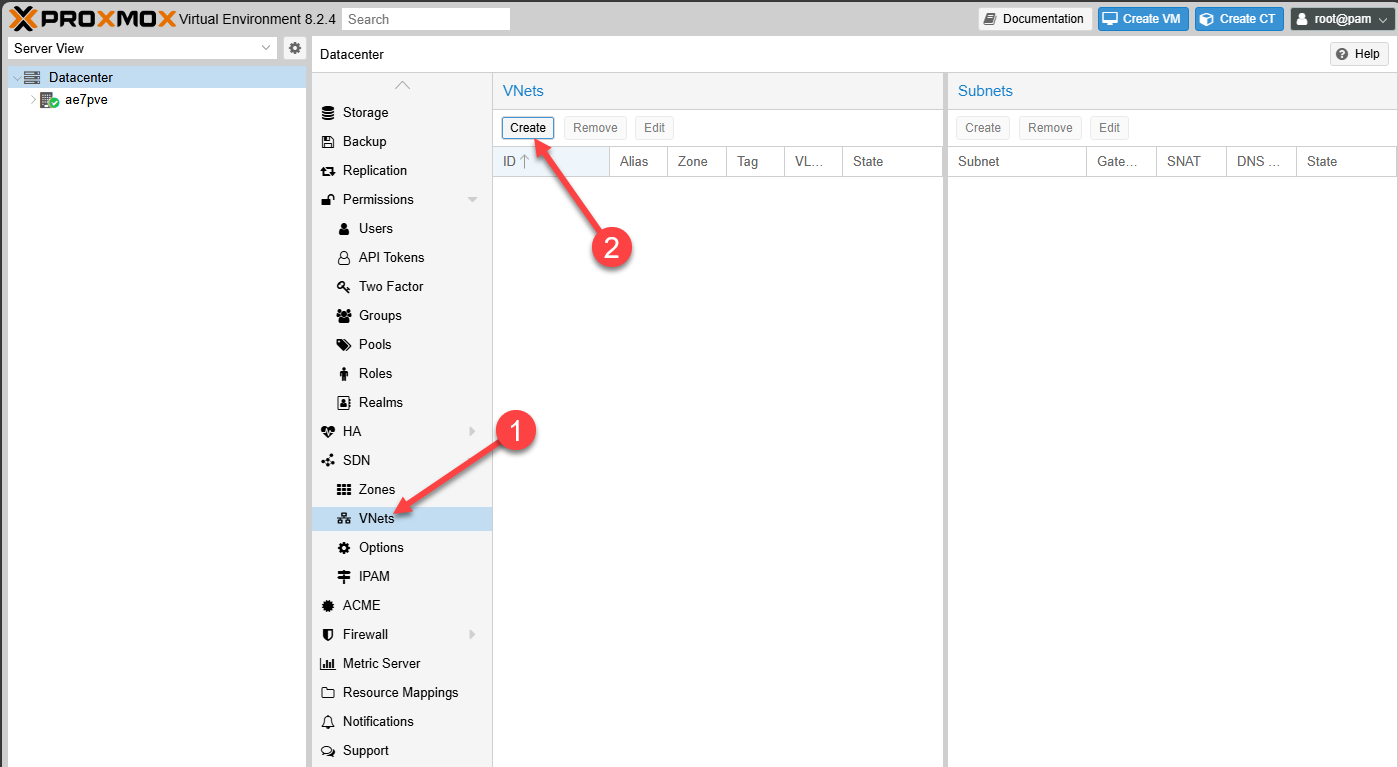
Task: Click the API Tokens icon
Action: coord(344,258)
